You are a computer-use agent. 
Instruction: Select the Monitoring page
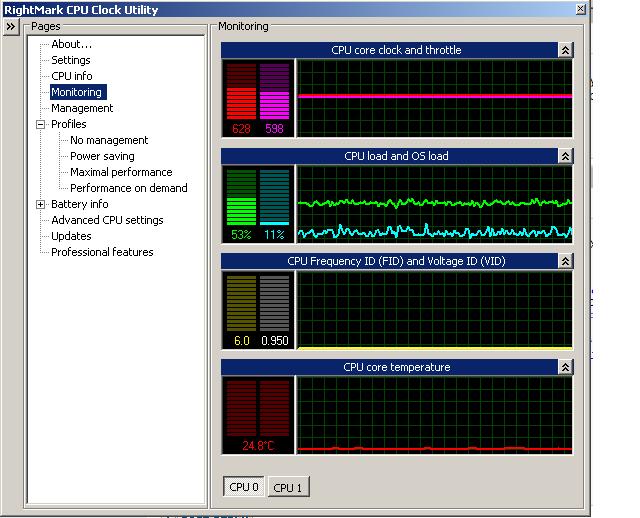78,92
